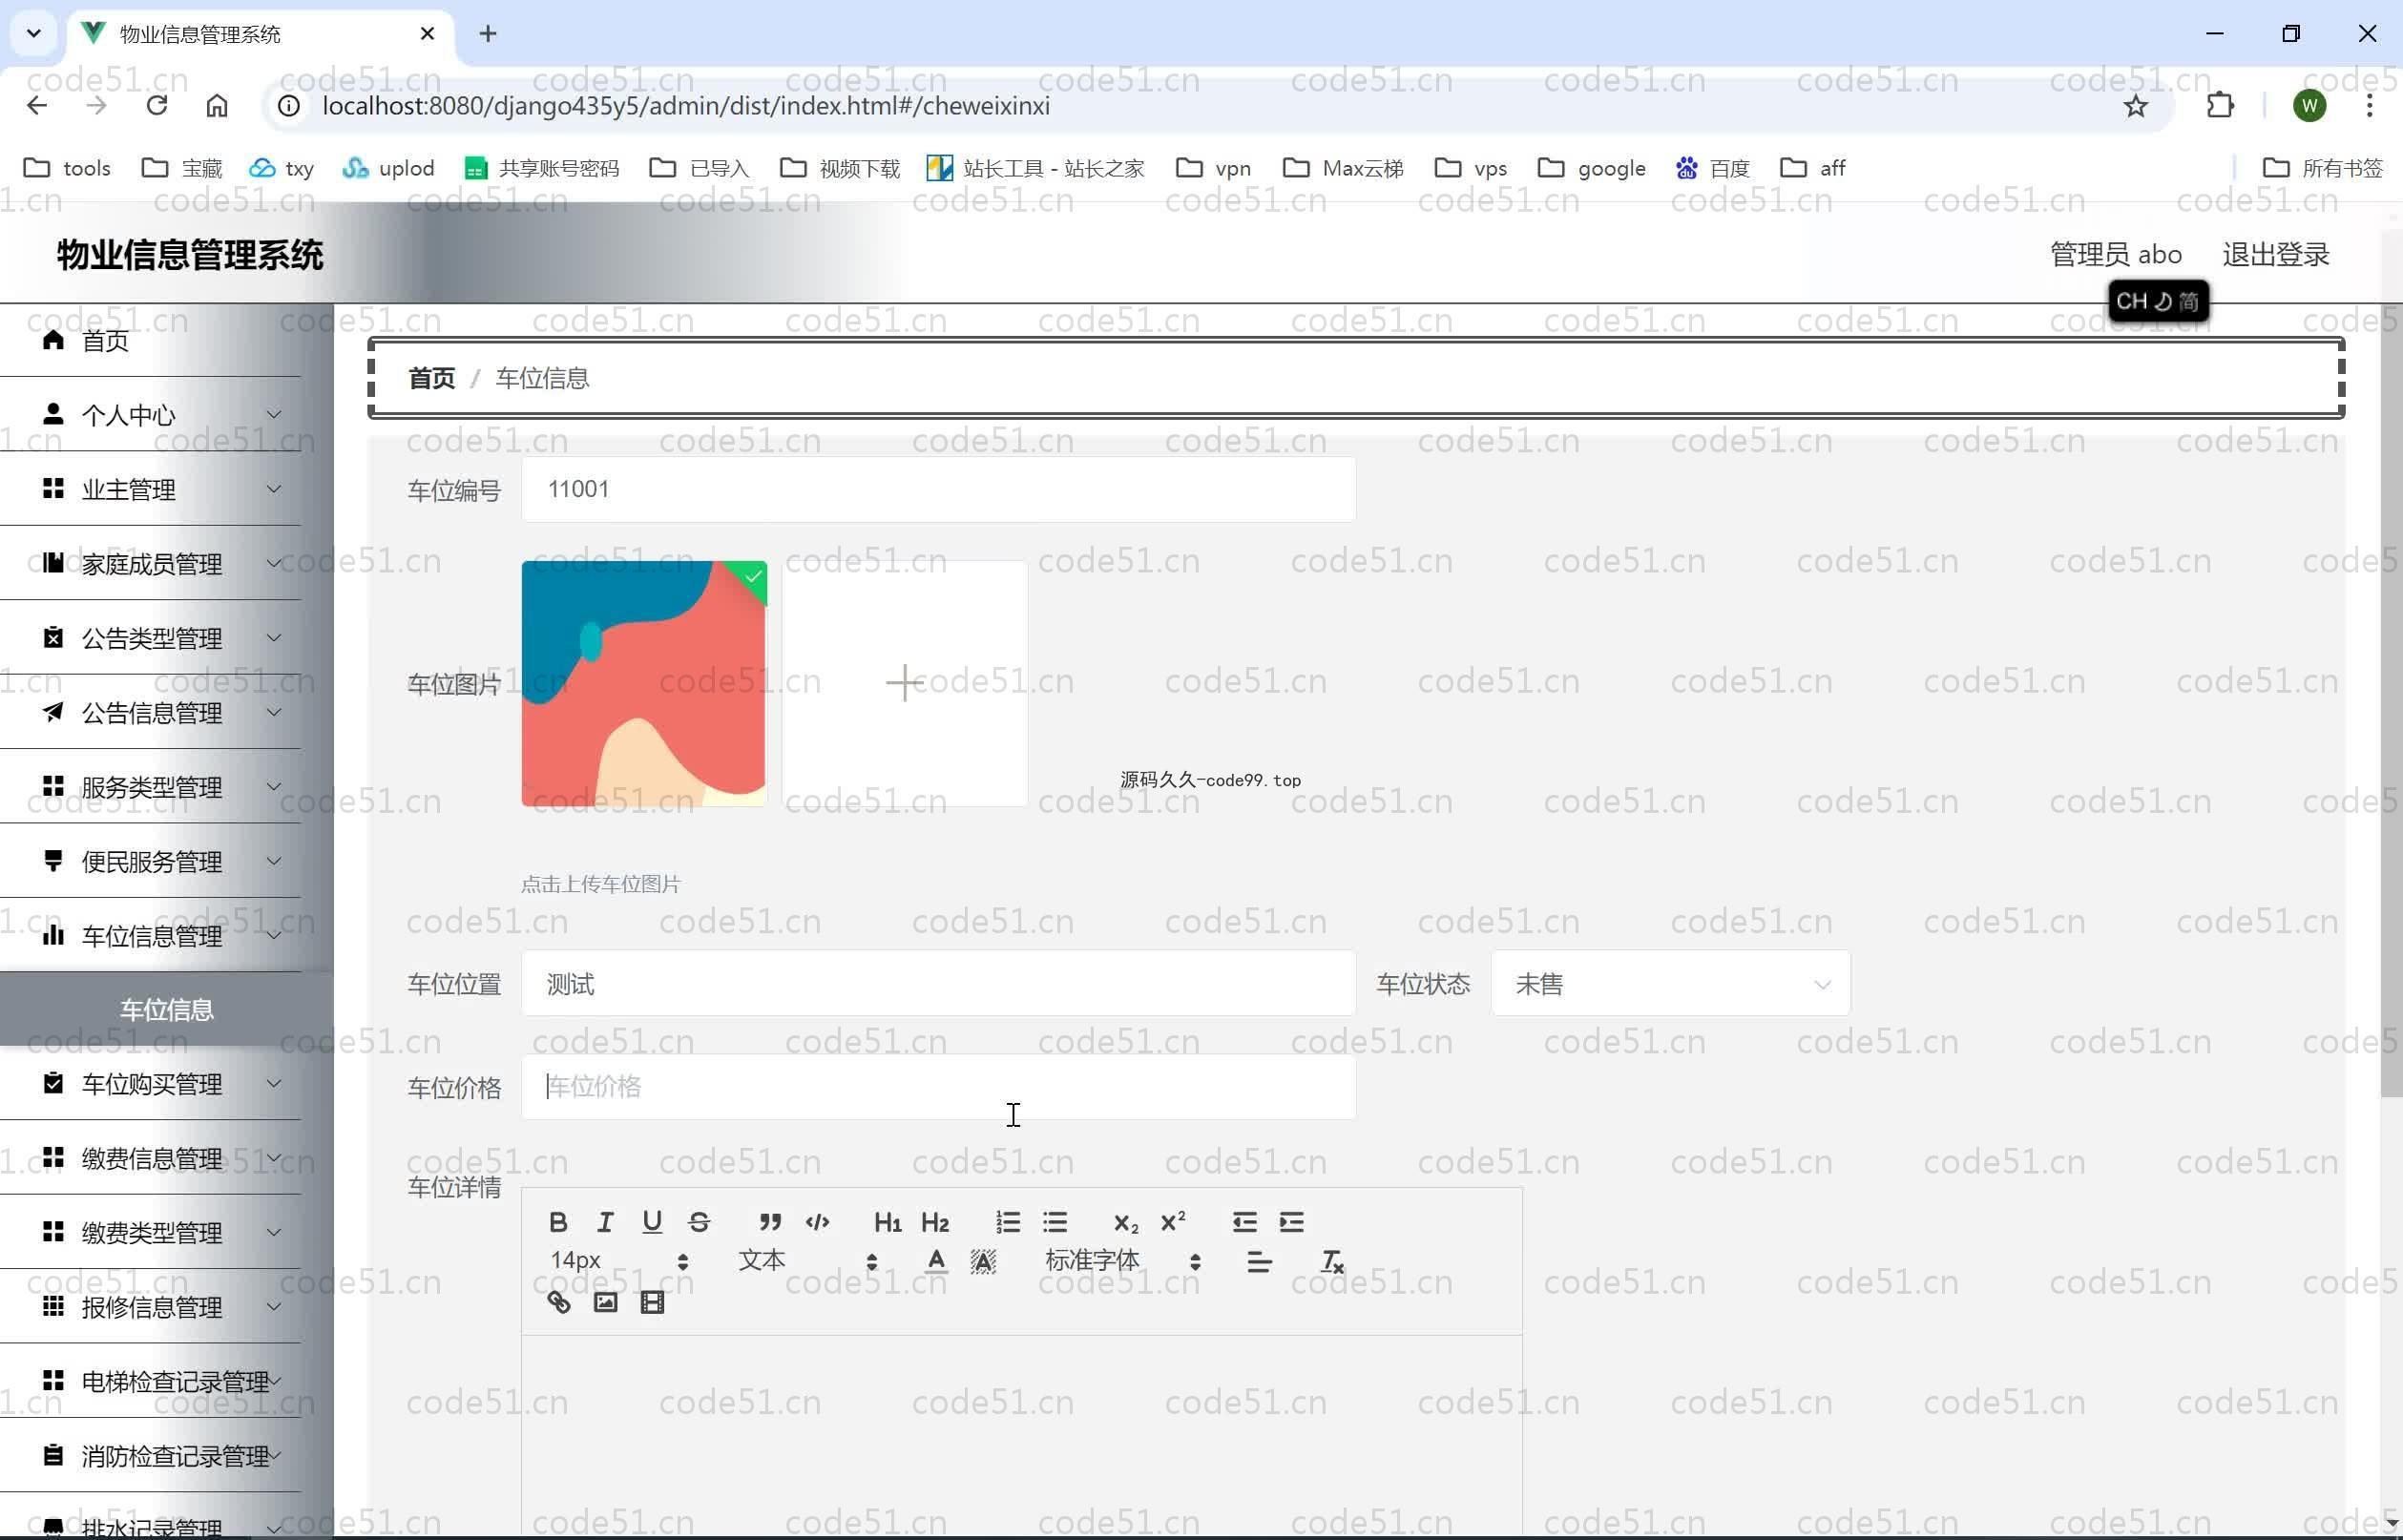This screenshot has height=1540, width=2403.
Task: Create ordered numbered list
Action: 1008,1222
